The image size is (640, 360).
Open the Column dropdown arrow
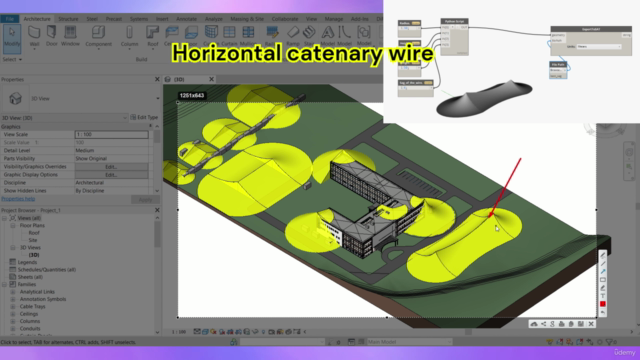point(129,49)
